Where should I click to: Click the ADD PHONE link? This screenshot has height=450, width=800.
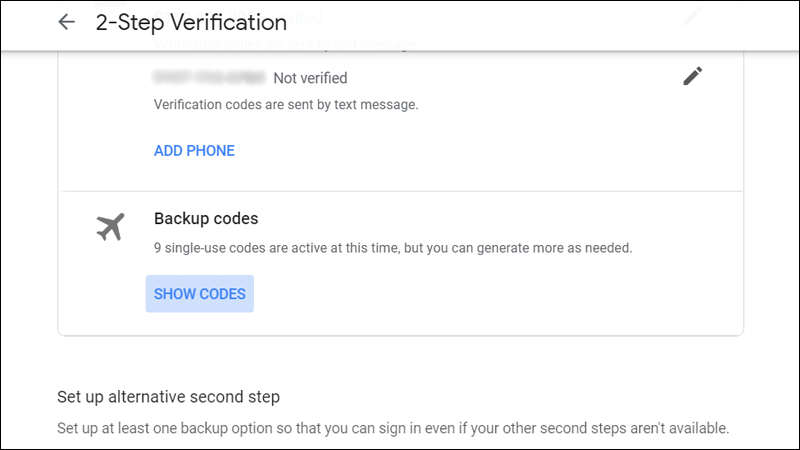[x=194, y=151]
